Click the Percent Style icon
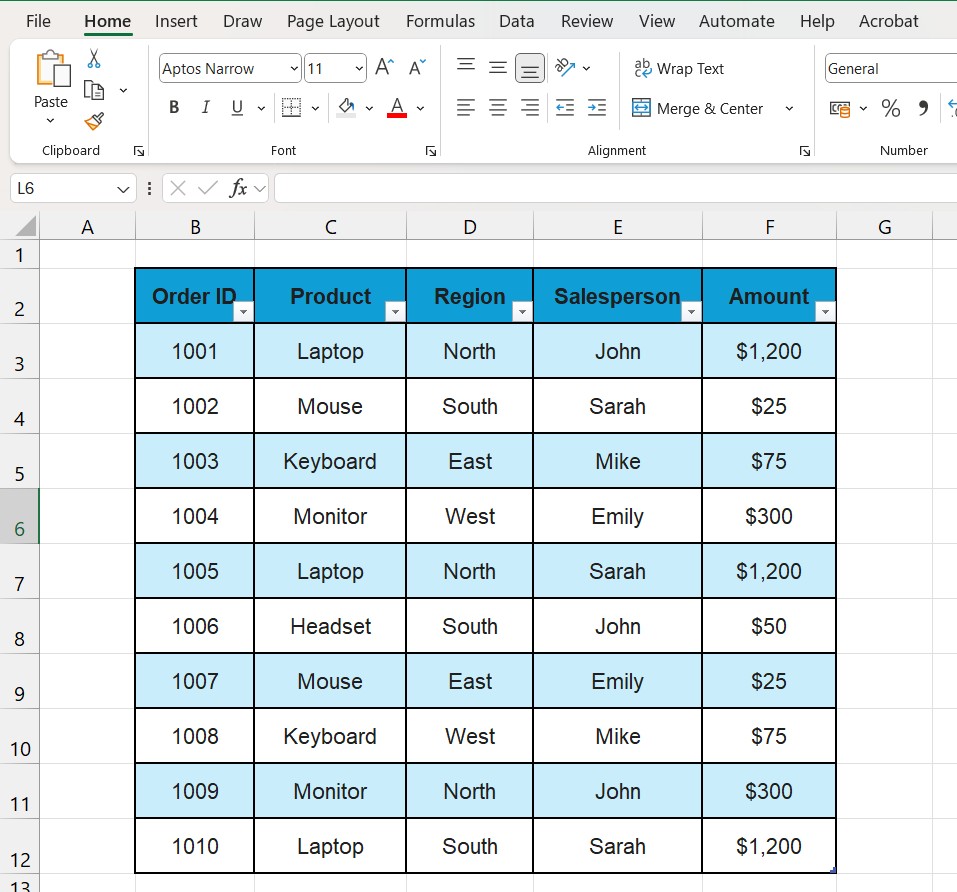This screenshot has height=892, width=957. (891, 108)
